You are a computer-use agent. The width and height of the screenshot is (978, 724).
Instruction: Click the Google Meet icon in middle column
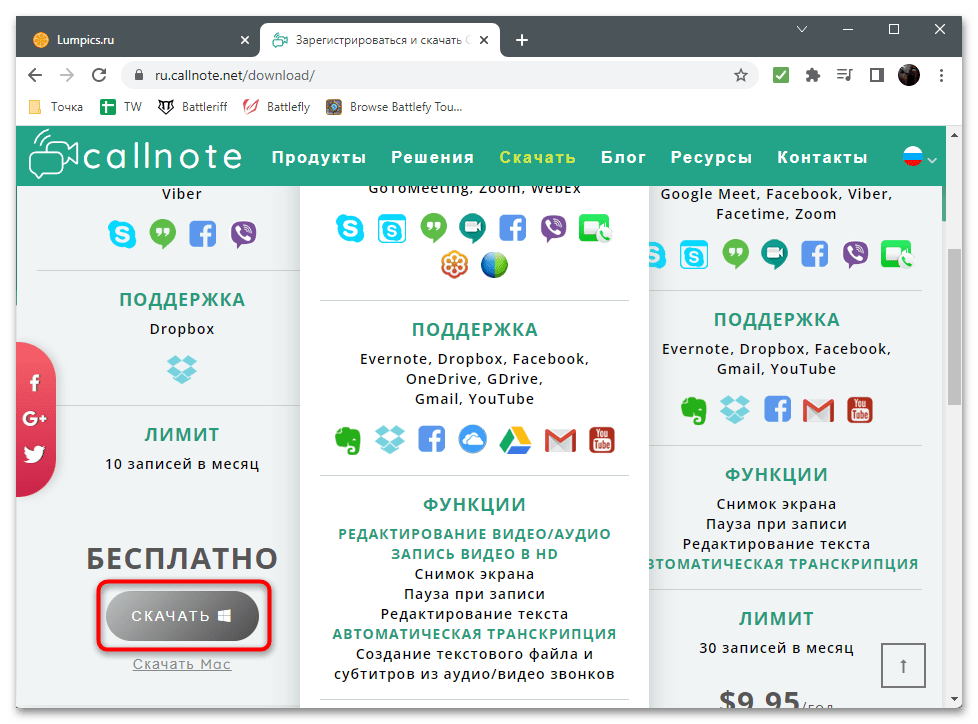coord(473,228)
